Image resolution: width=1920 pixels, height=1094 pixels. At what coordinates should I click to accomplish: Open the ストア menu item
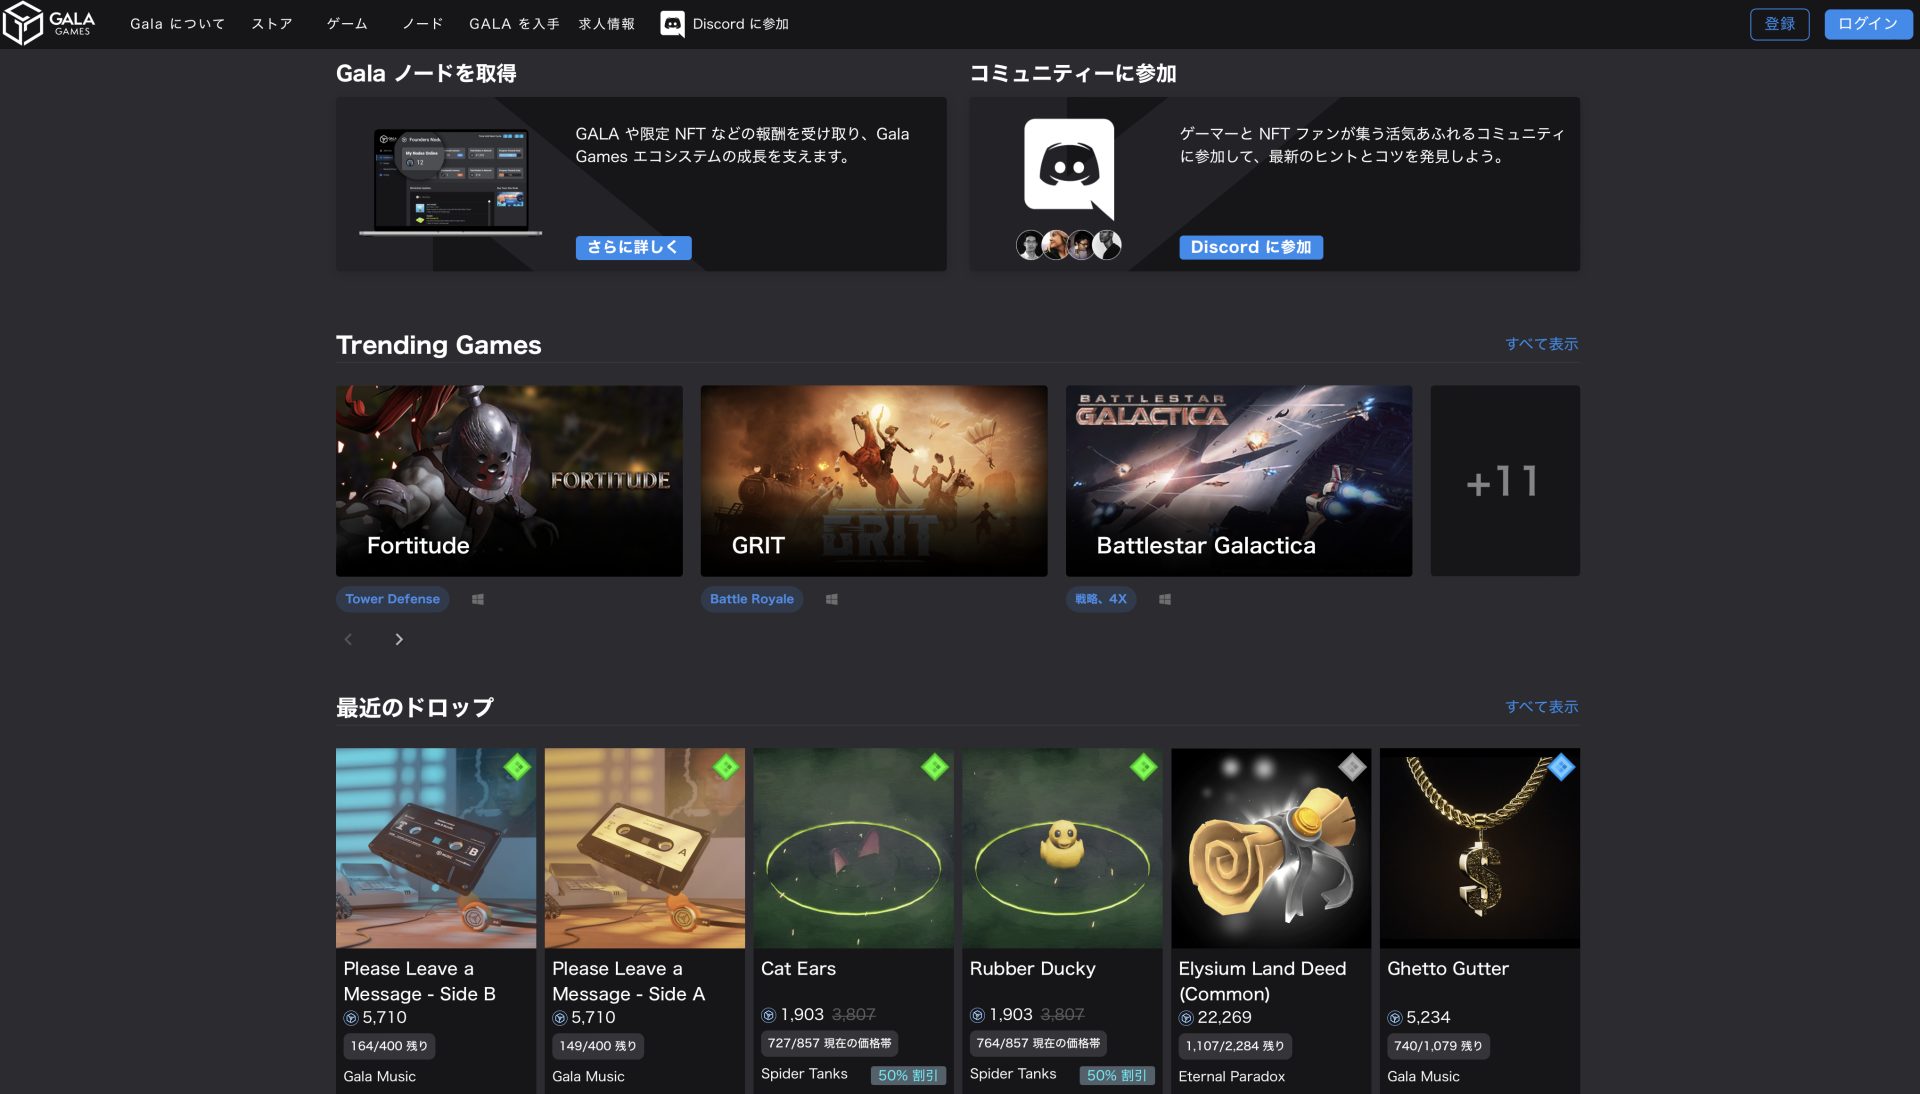(271, 24)
